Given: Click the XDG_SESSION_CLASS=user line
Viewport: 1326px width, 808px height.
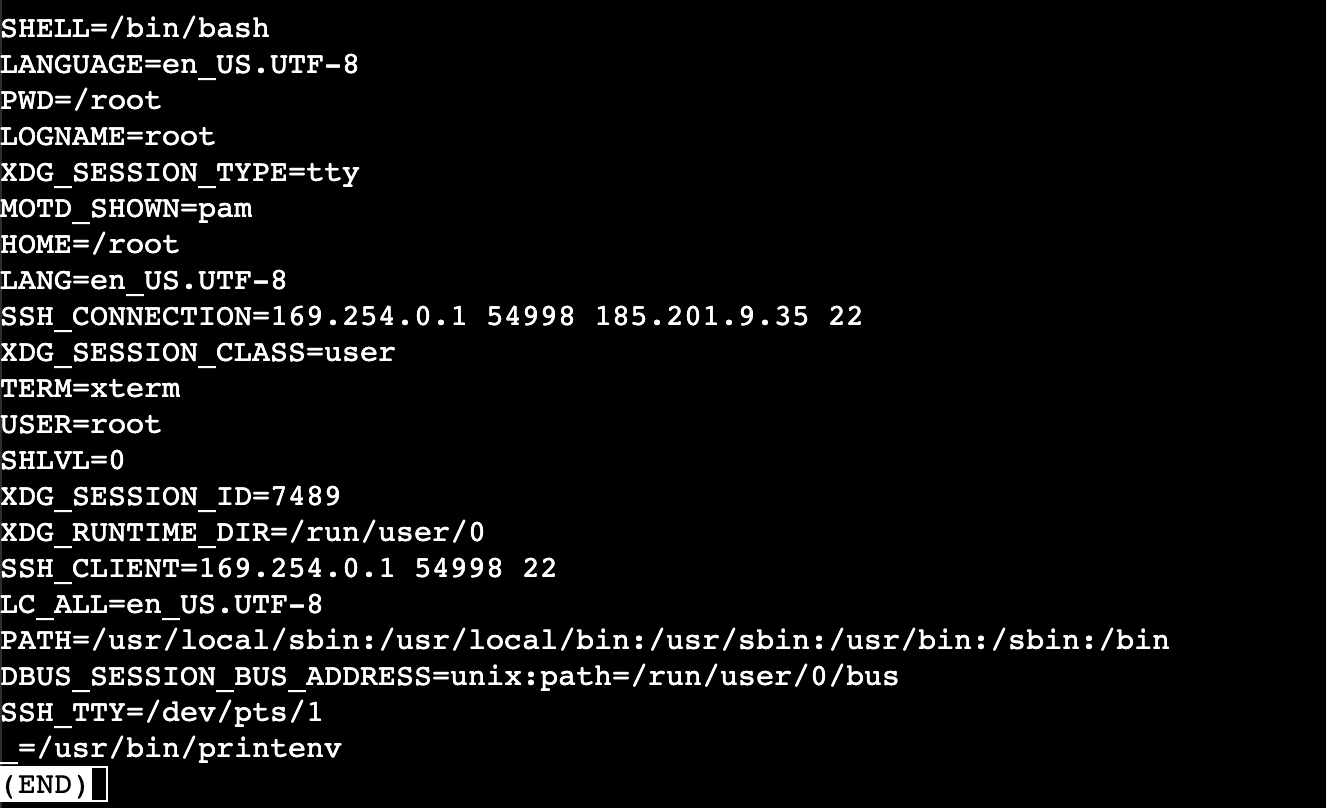Looking at the screenshot, I should coord(198,352).
